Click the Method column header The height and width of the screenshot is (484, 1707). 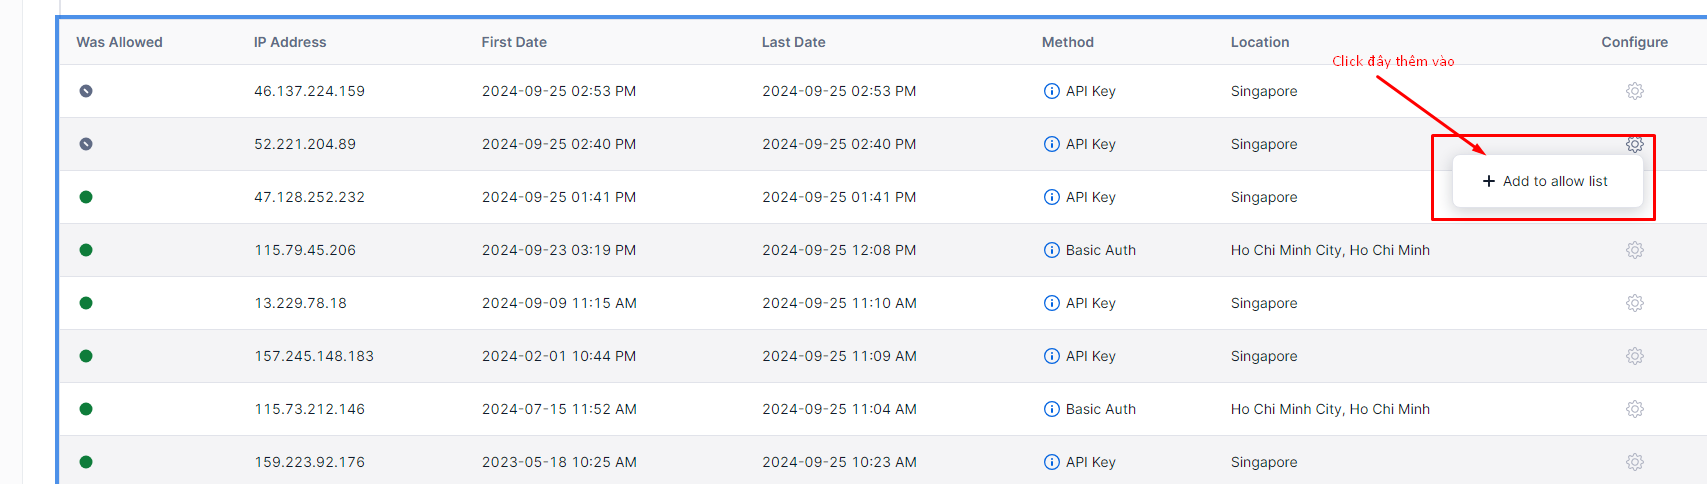(x=1067, y=42)
